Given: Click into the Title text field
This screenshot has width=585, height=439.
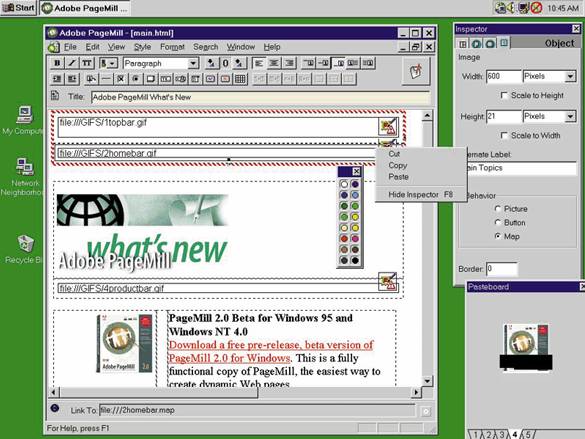Looking at the screenshot, I should click(x=260, y=97).
